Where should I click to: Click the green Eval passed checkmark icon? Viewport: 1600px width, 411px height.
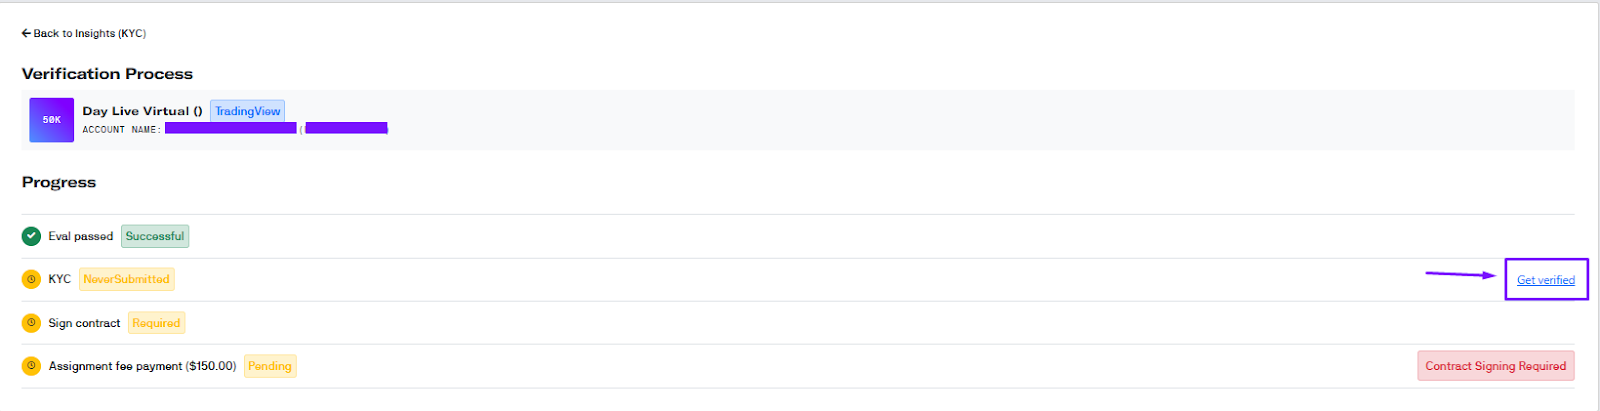pyautogui.click(x=31, y=236)
